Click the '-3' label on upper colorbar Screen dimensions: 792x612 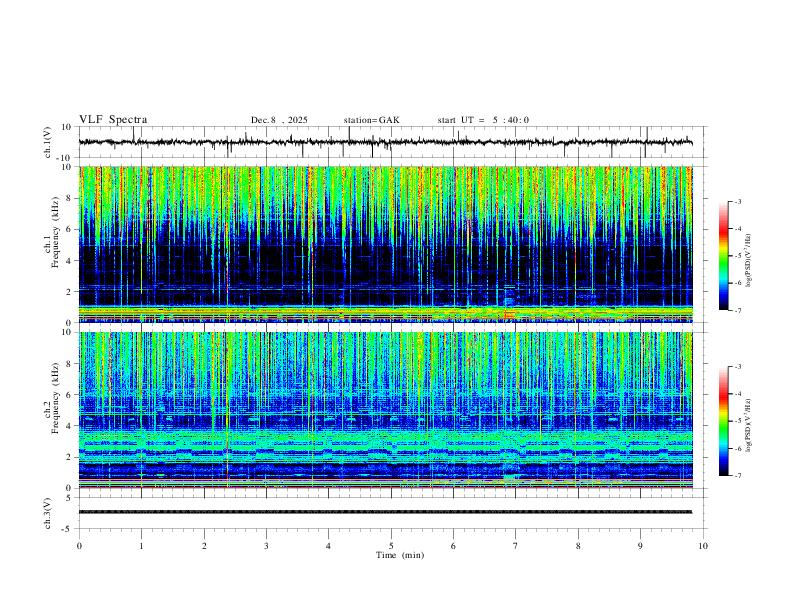coord(738,201)
